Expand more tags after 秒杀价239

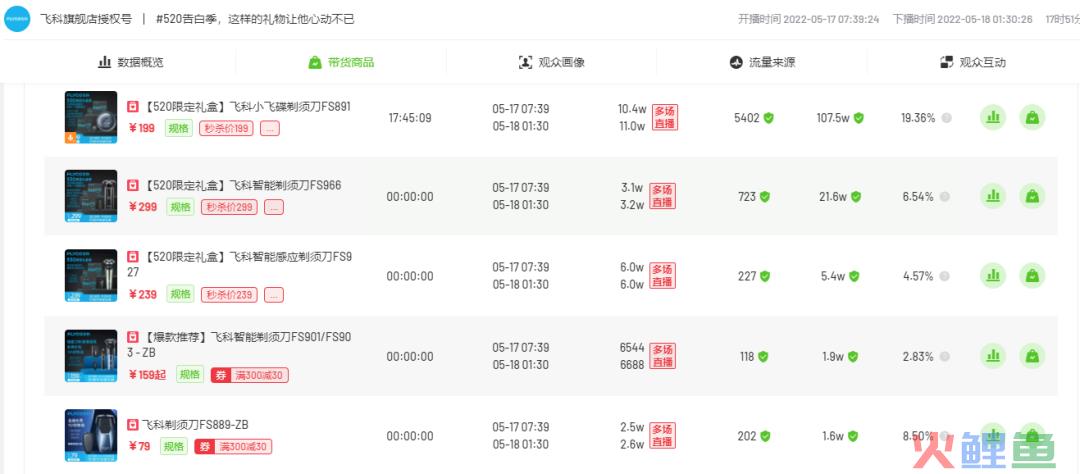[274, 295]
